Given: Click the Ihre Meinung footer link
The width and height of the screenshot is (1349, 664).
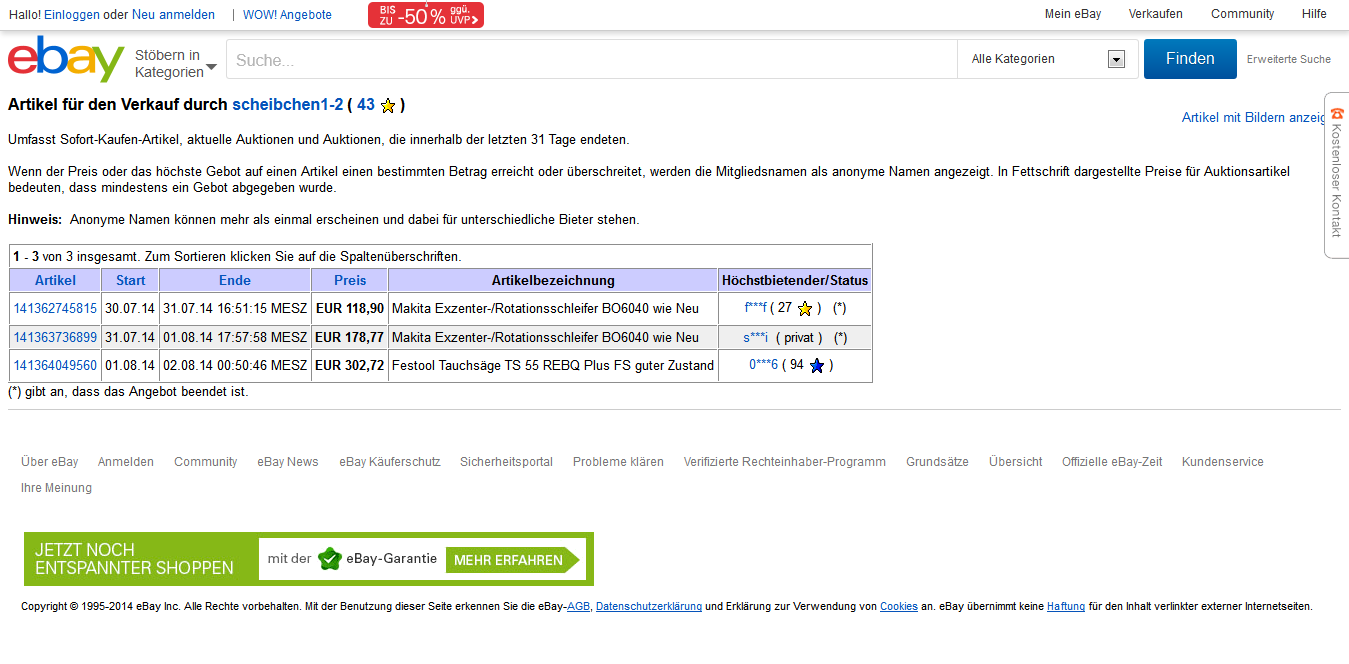Looking at the screenshot, I should (x=56, y=488).
